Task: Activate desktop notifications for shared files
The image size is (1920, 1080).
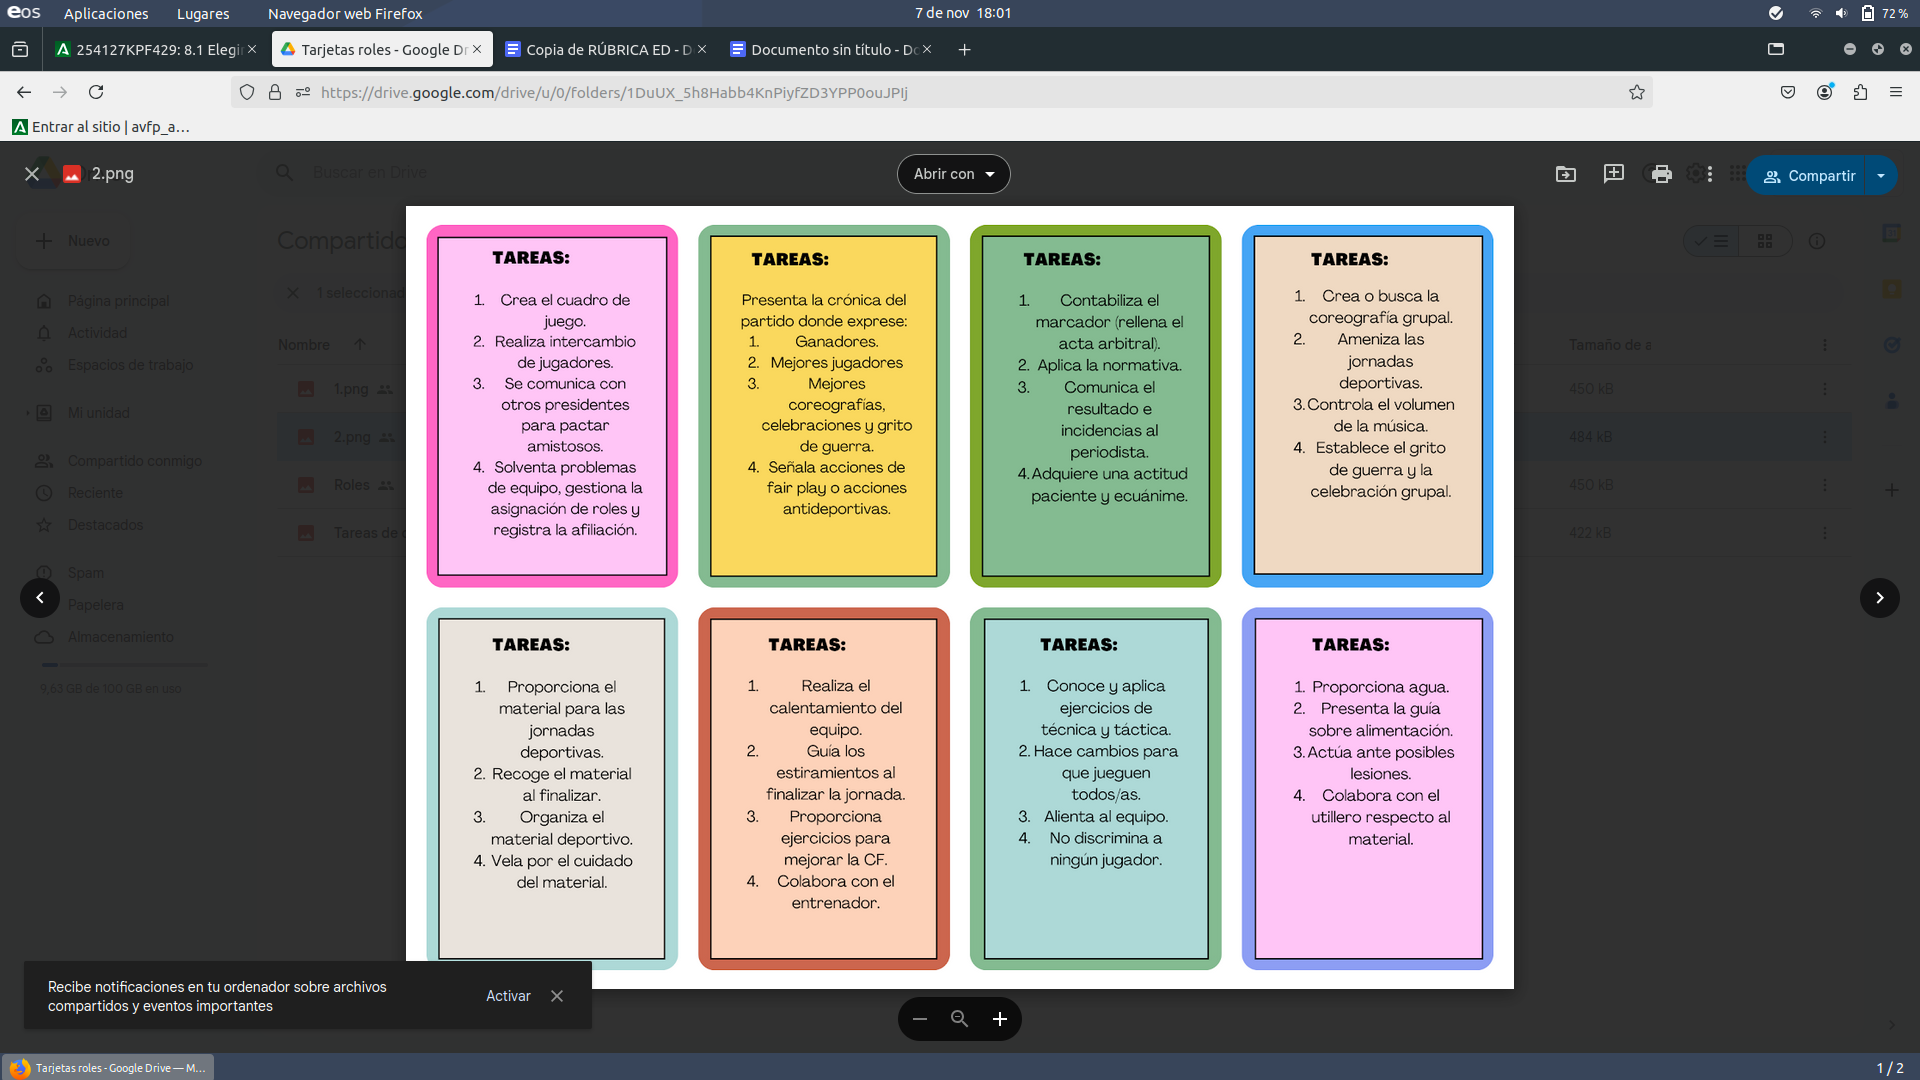Action: click(508, 995)
